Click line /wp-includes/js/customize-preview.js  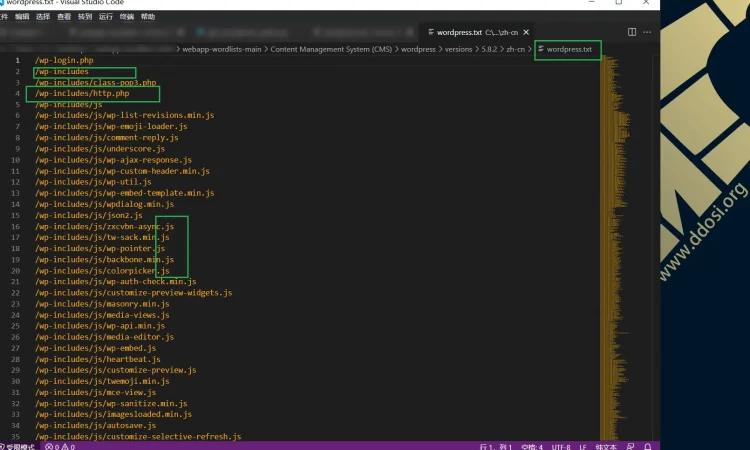click(115, 370)
